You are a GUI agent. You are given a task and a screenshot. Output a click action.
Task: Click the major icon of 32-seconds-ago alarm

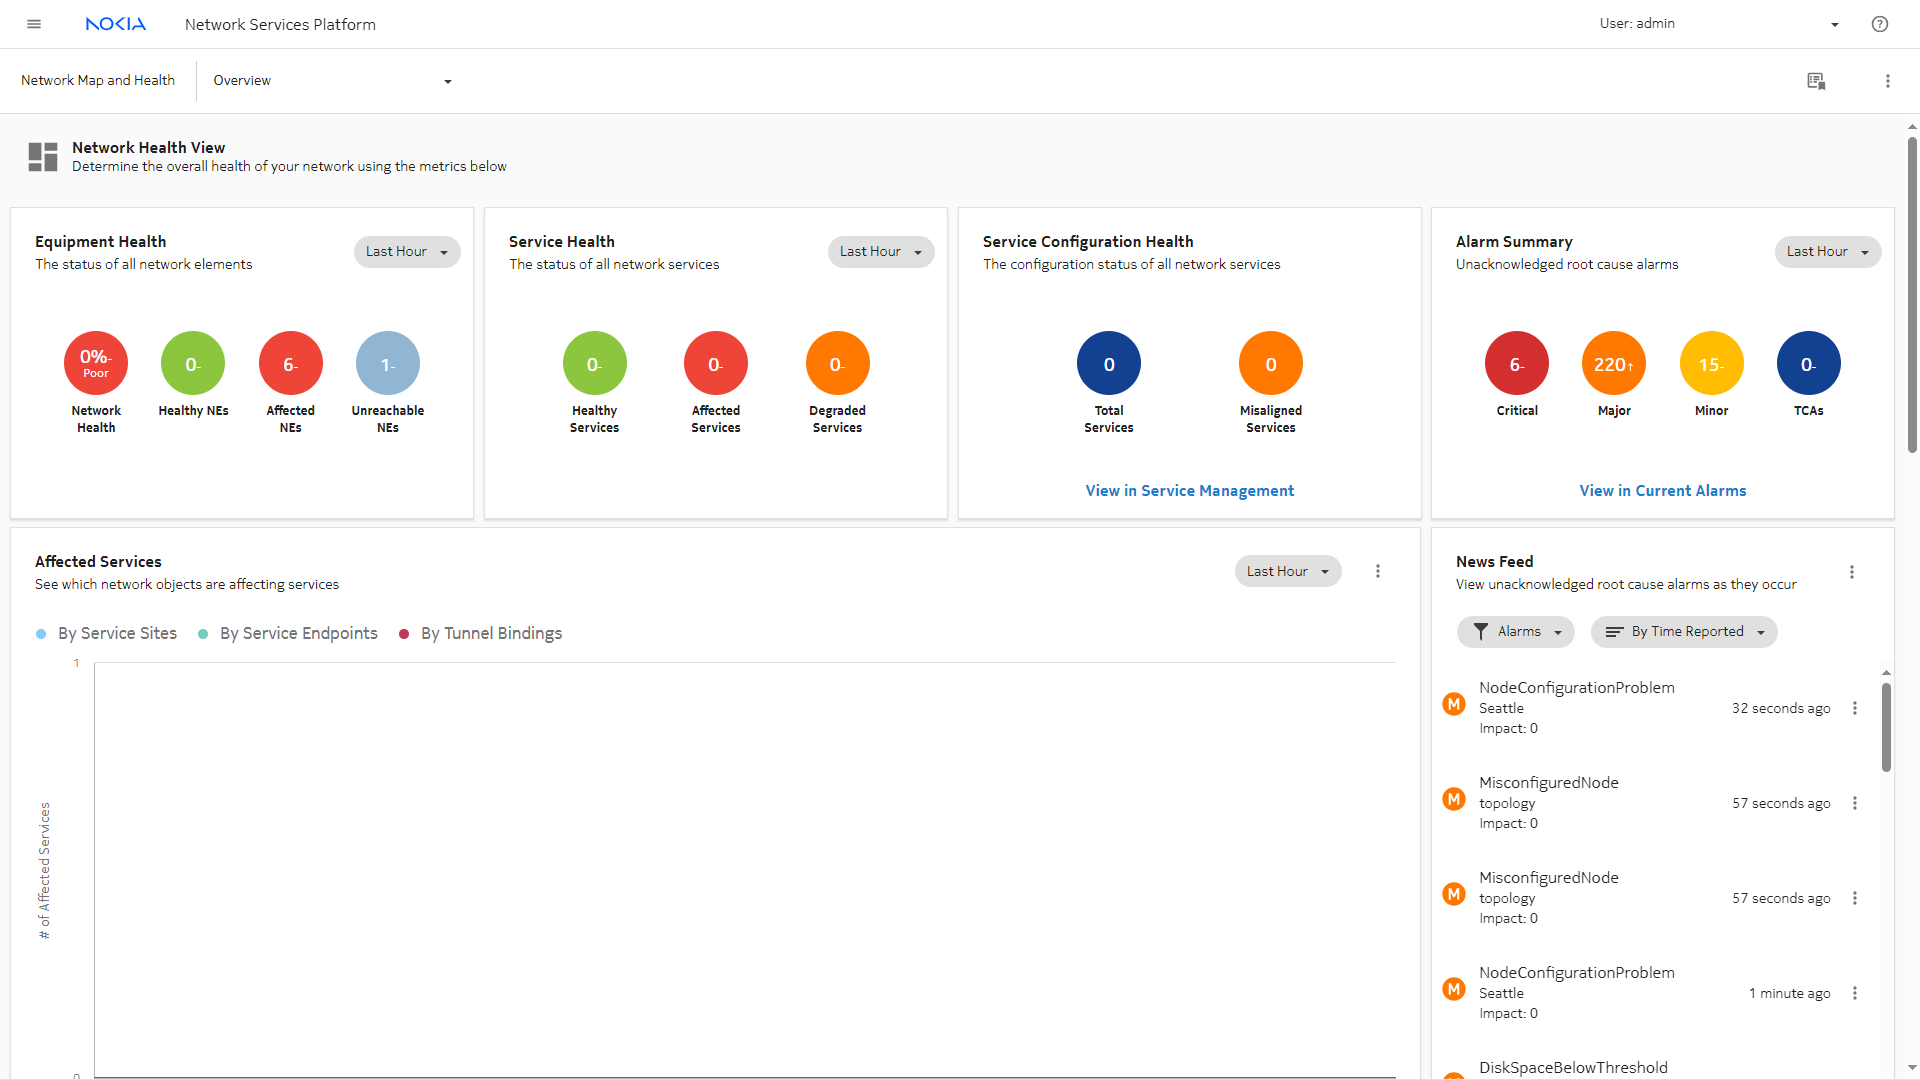pos(1454,704)
